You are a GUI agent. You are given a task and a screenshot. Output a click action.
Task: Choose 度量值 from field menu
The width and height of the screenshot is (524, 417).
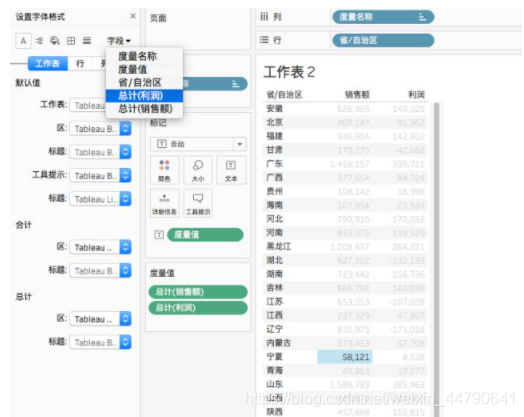point(144,70)
